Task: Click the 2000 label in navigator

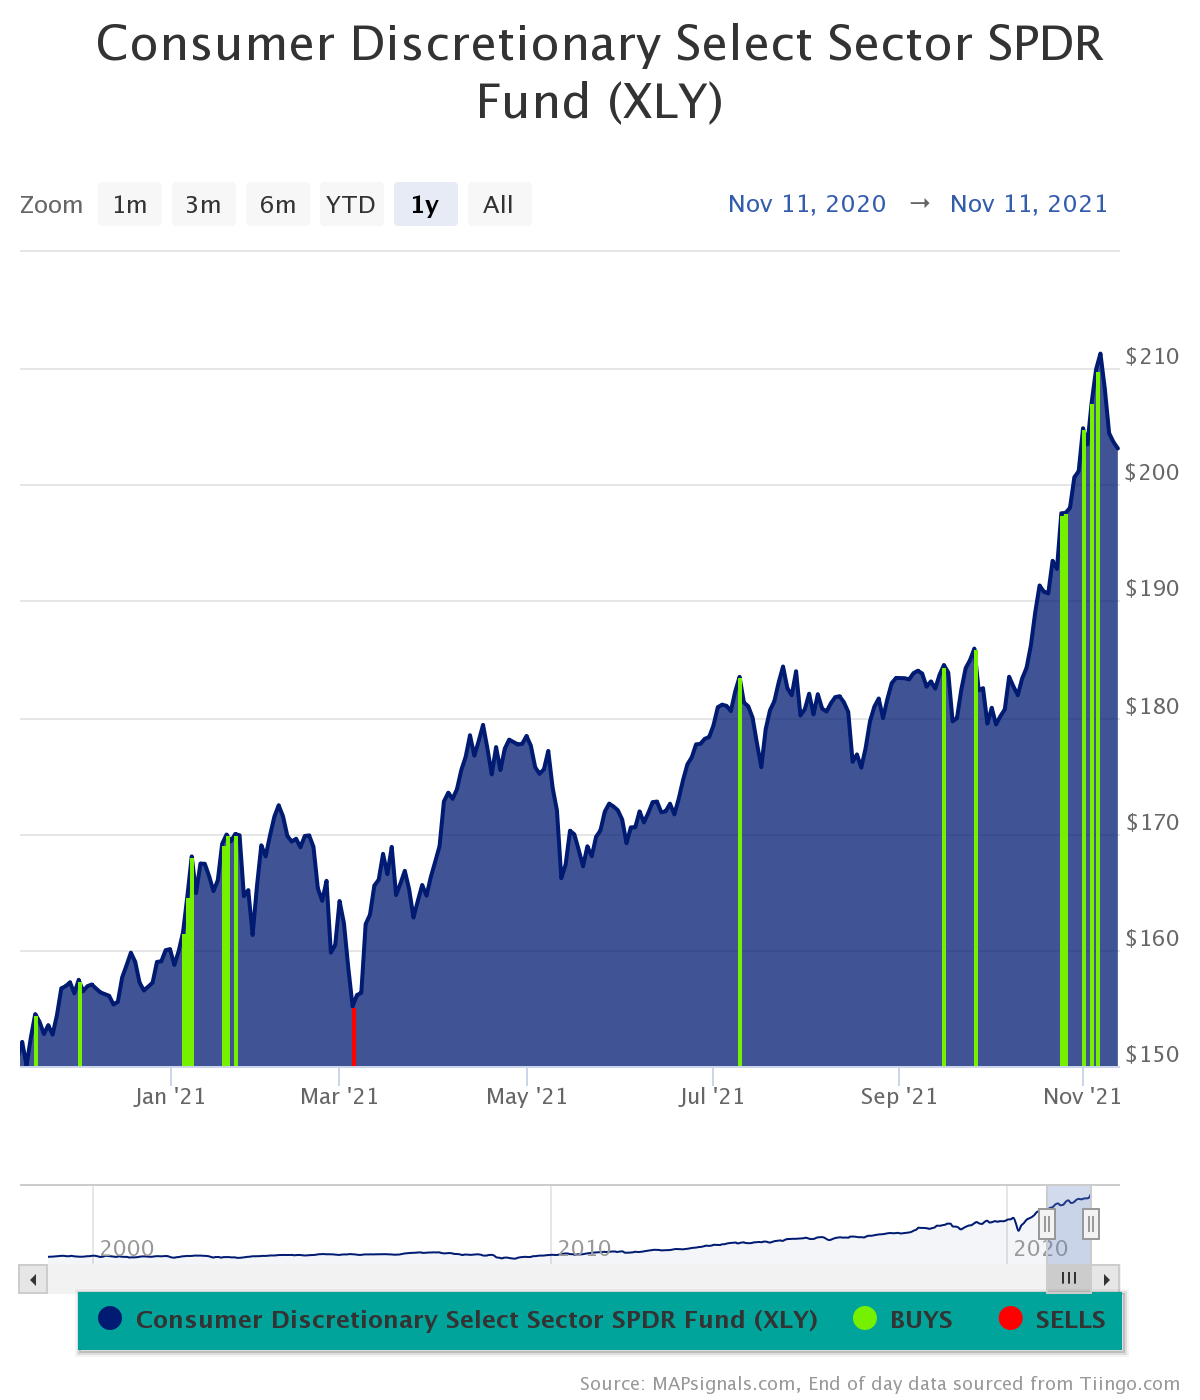Action: pos(127,1248)
